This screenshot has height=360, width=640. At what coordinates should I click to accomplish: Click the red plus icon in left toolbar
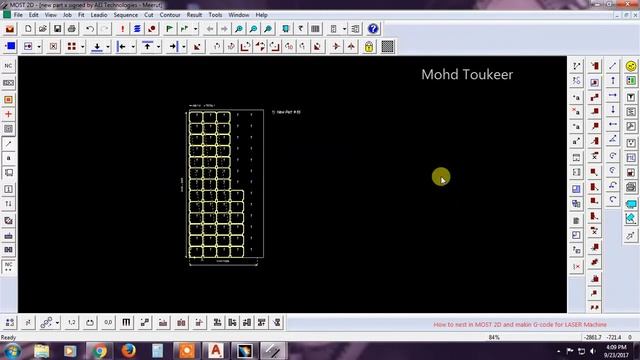point(9,114)
